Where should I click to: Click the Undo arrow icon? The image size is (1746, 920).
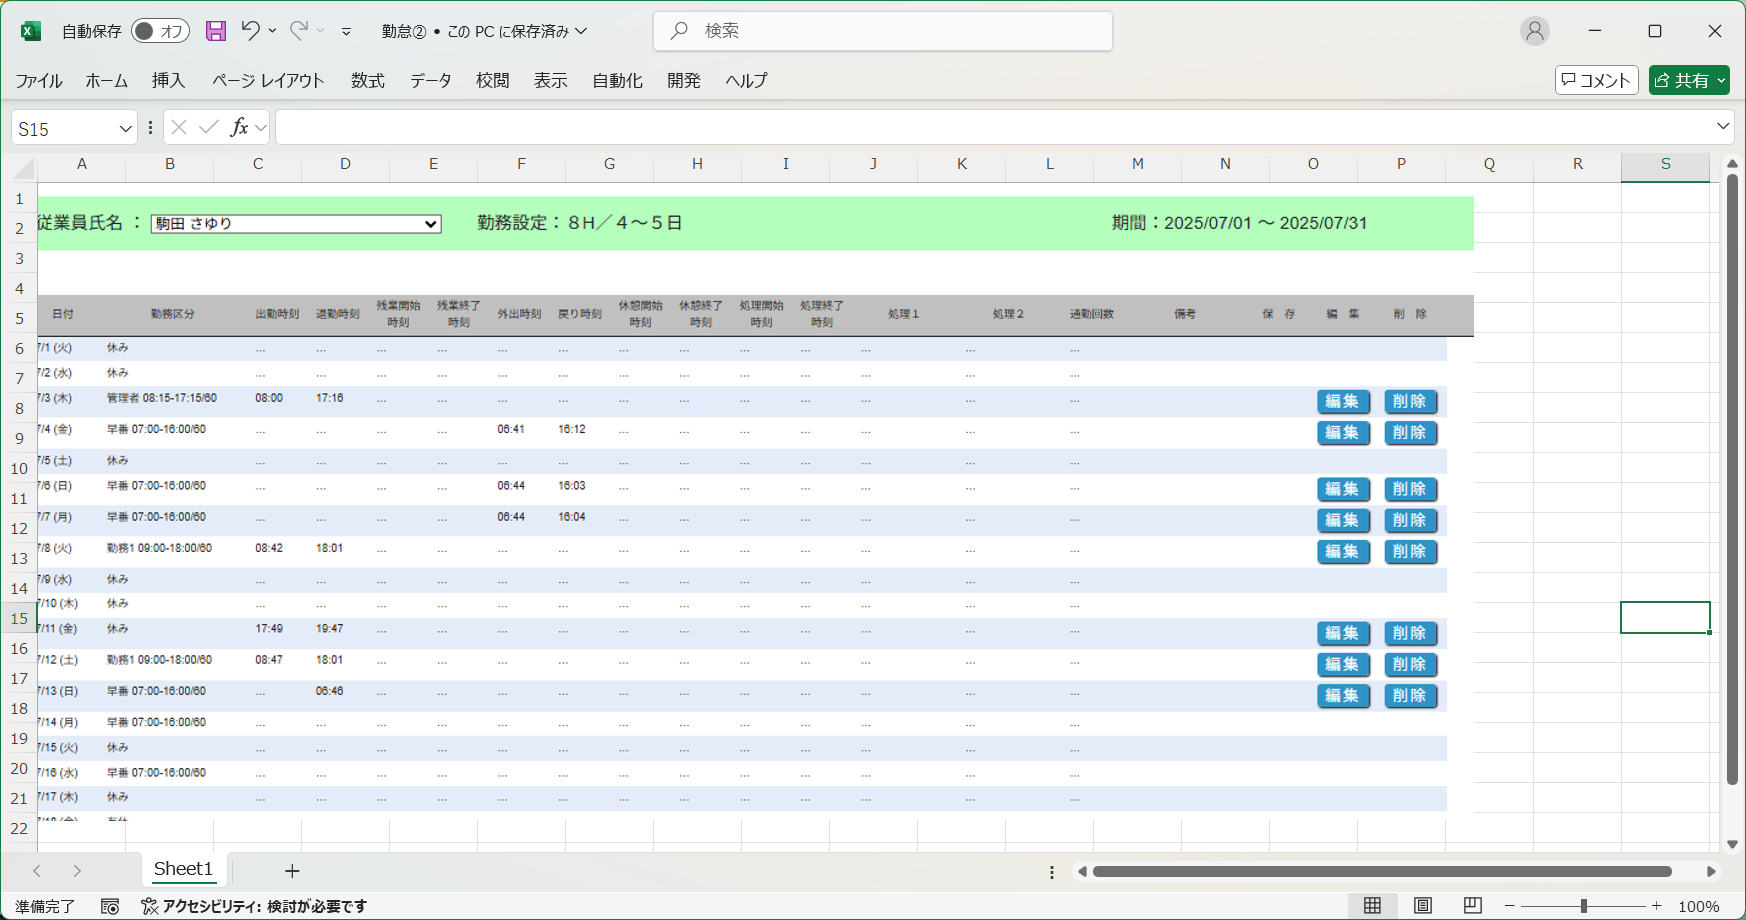click(250, 31)
